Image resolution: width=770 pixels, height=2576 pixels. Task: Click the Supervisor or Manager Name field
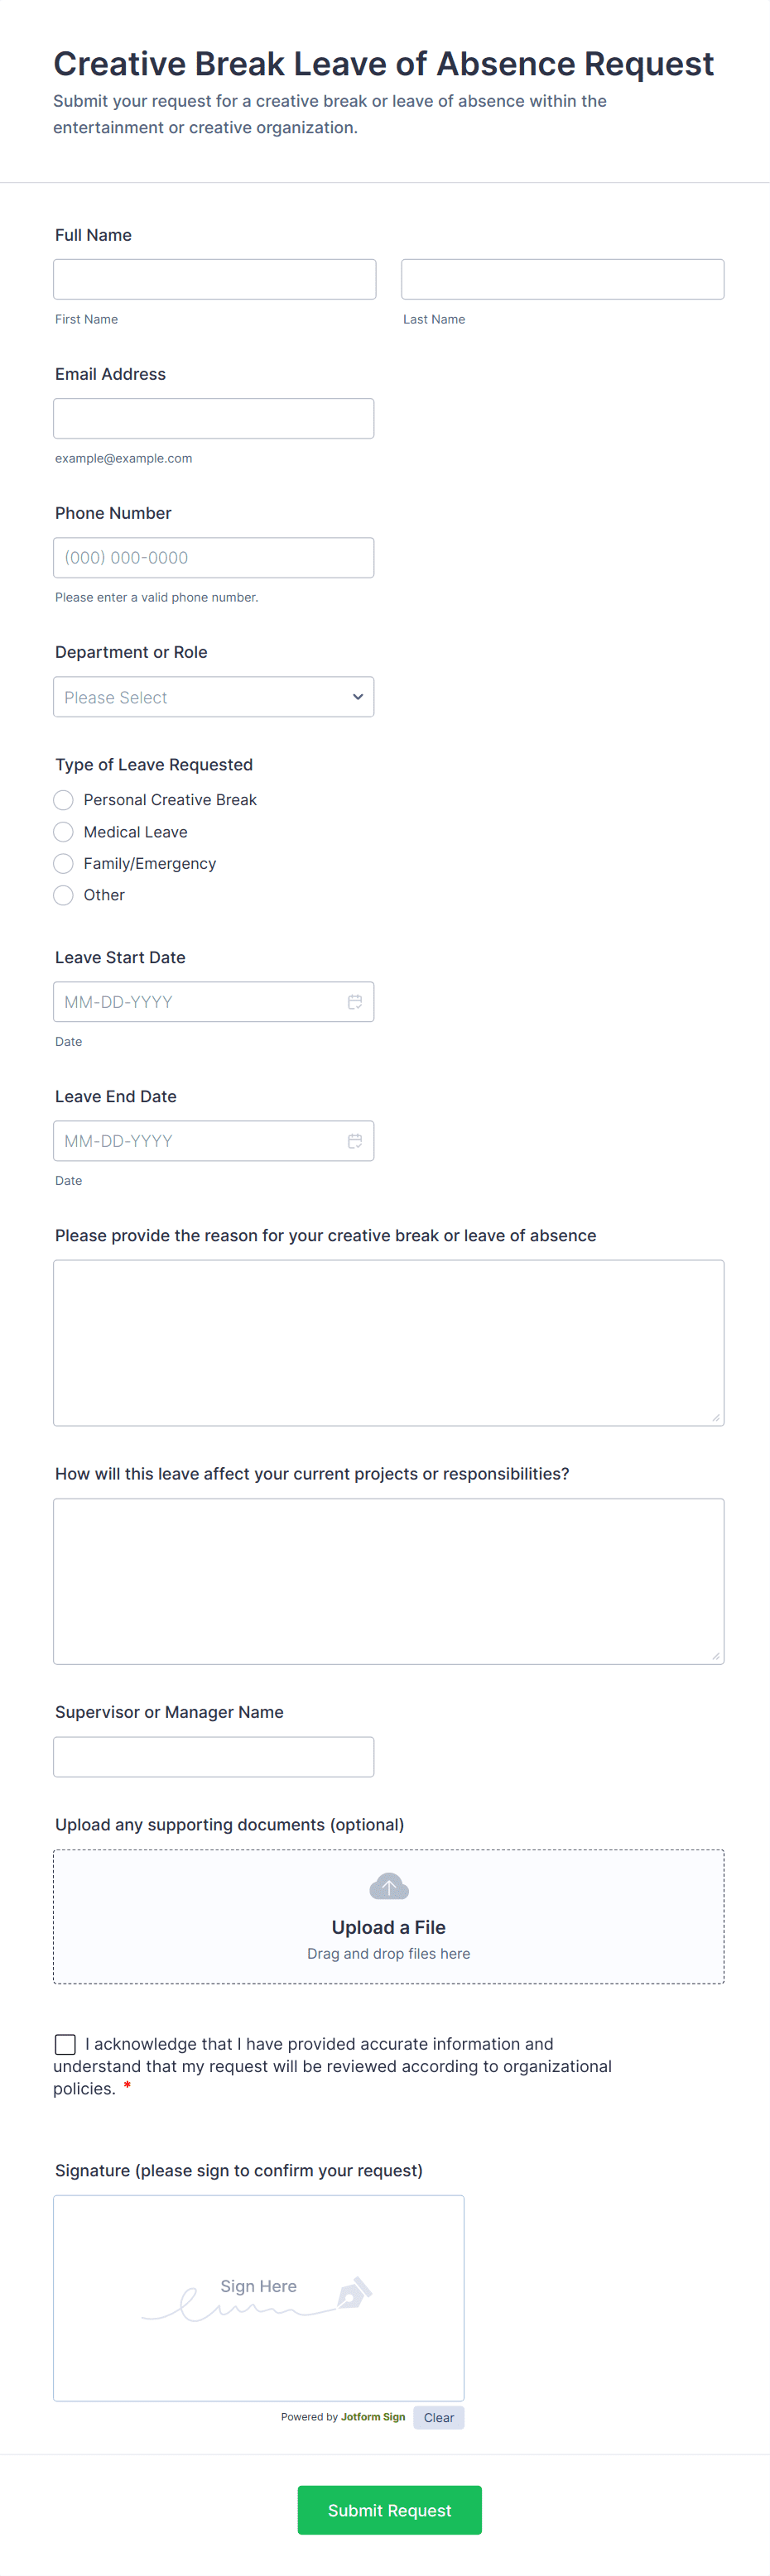(213, 1757)
